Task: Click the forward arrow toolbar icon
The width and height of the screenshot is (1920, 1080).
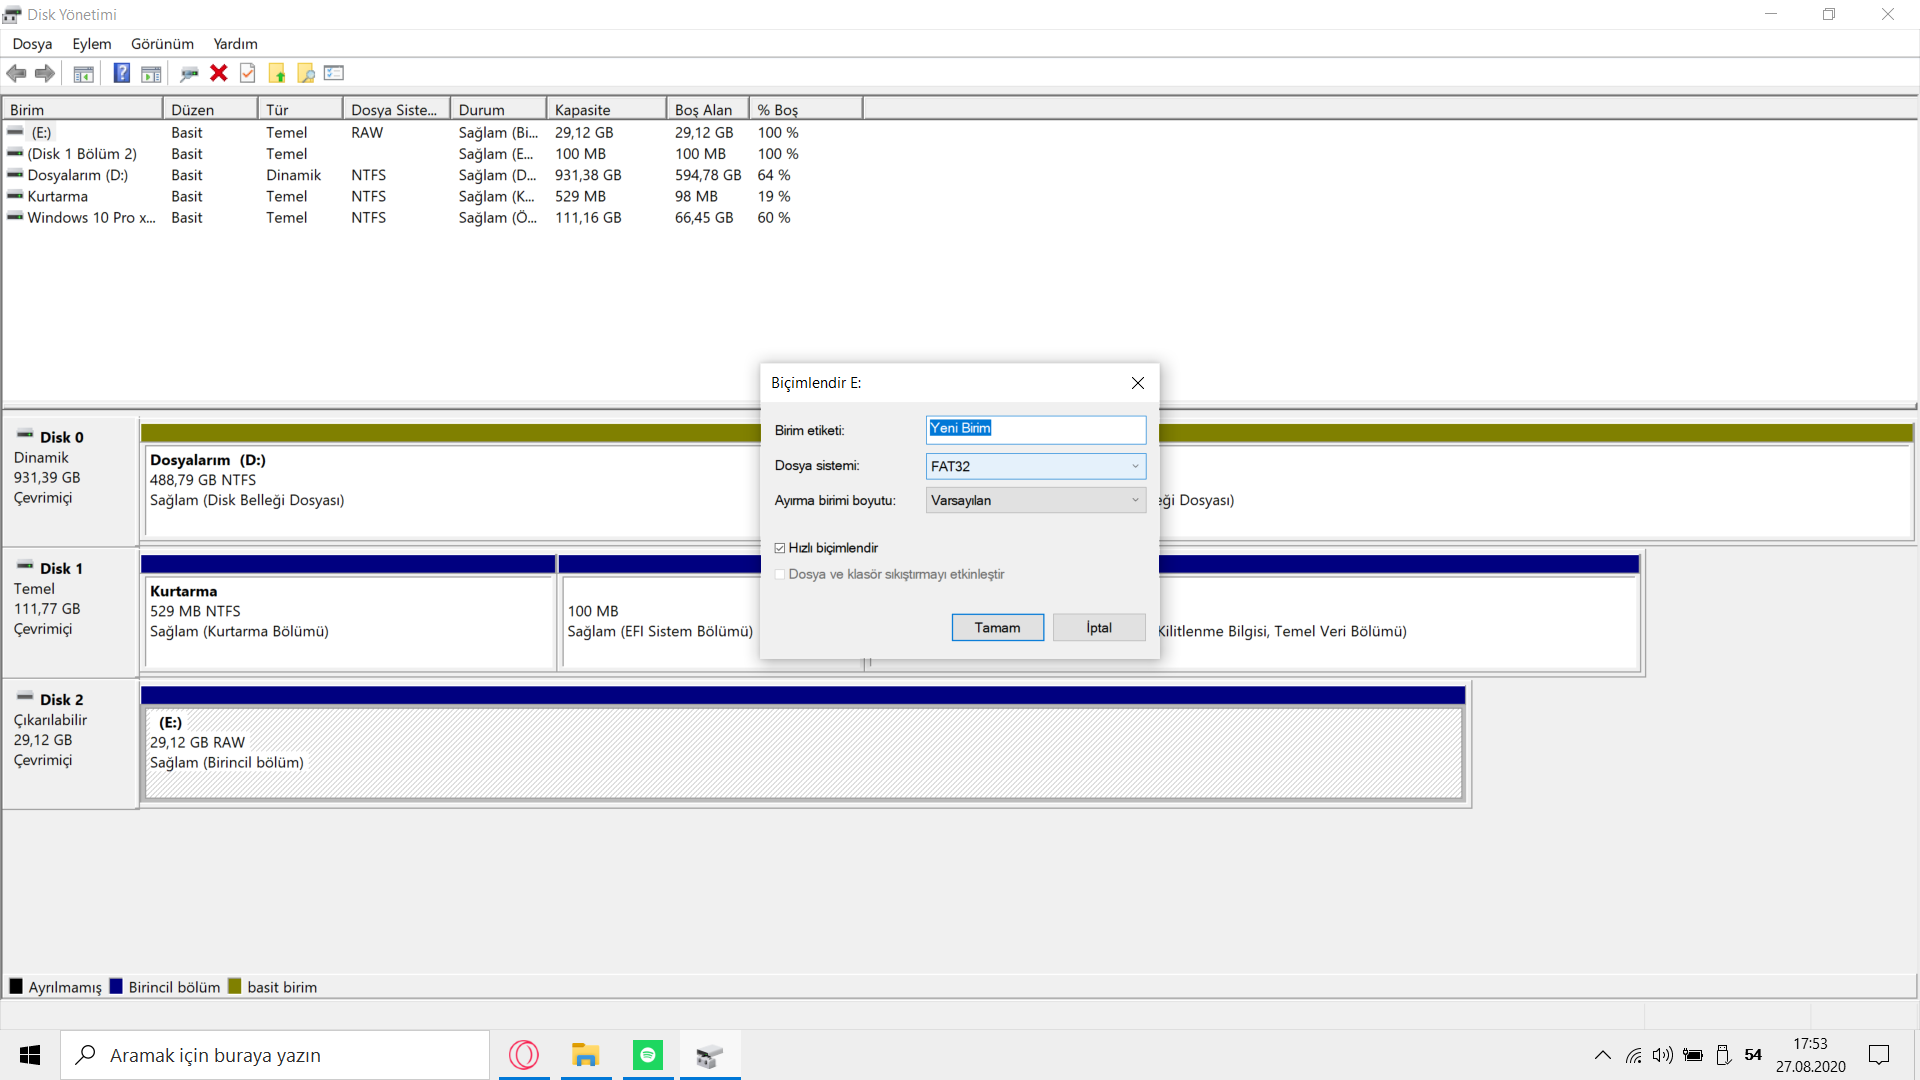Action: (x=45, y=73)
